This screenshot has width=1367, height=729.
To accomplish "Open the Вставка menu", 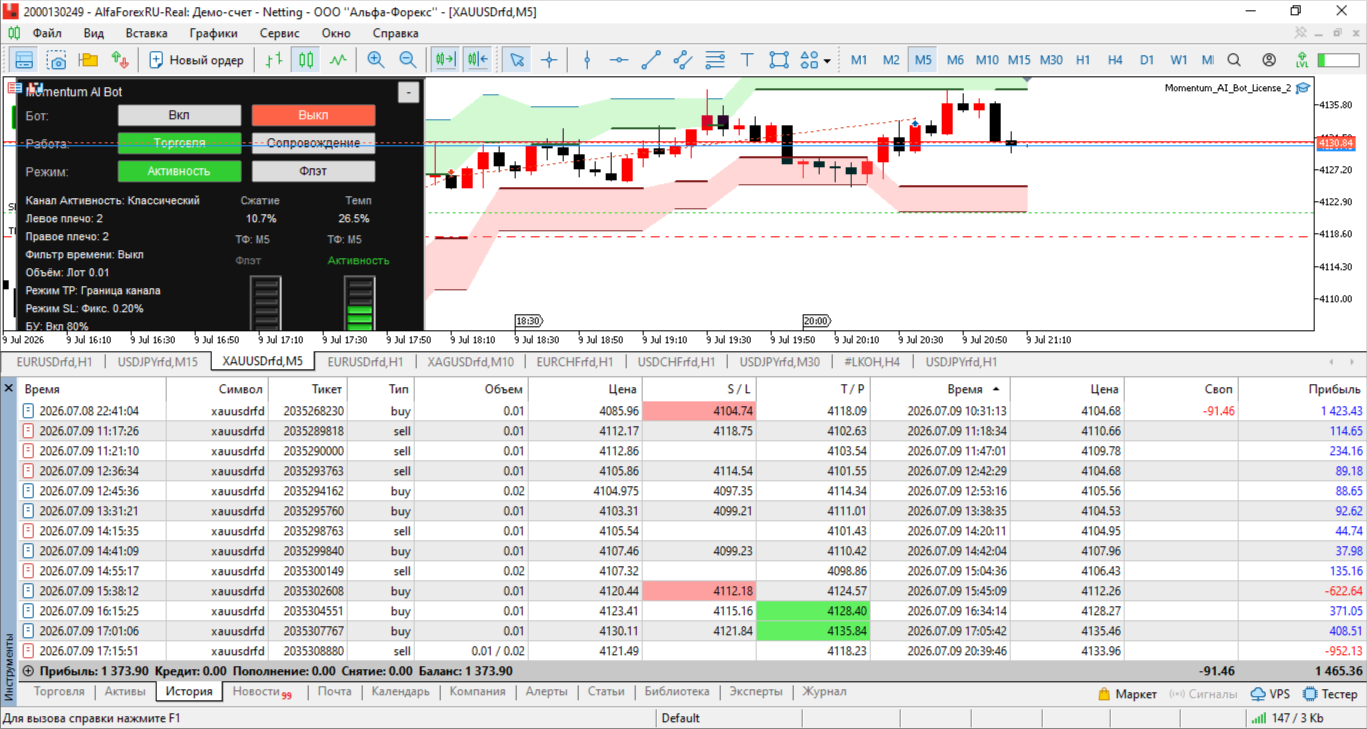I will click(x=146, y=33).
